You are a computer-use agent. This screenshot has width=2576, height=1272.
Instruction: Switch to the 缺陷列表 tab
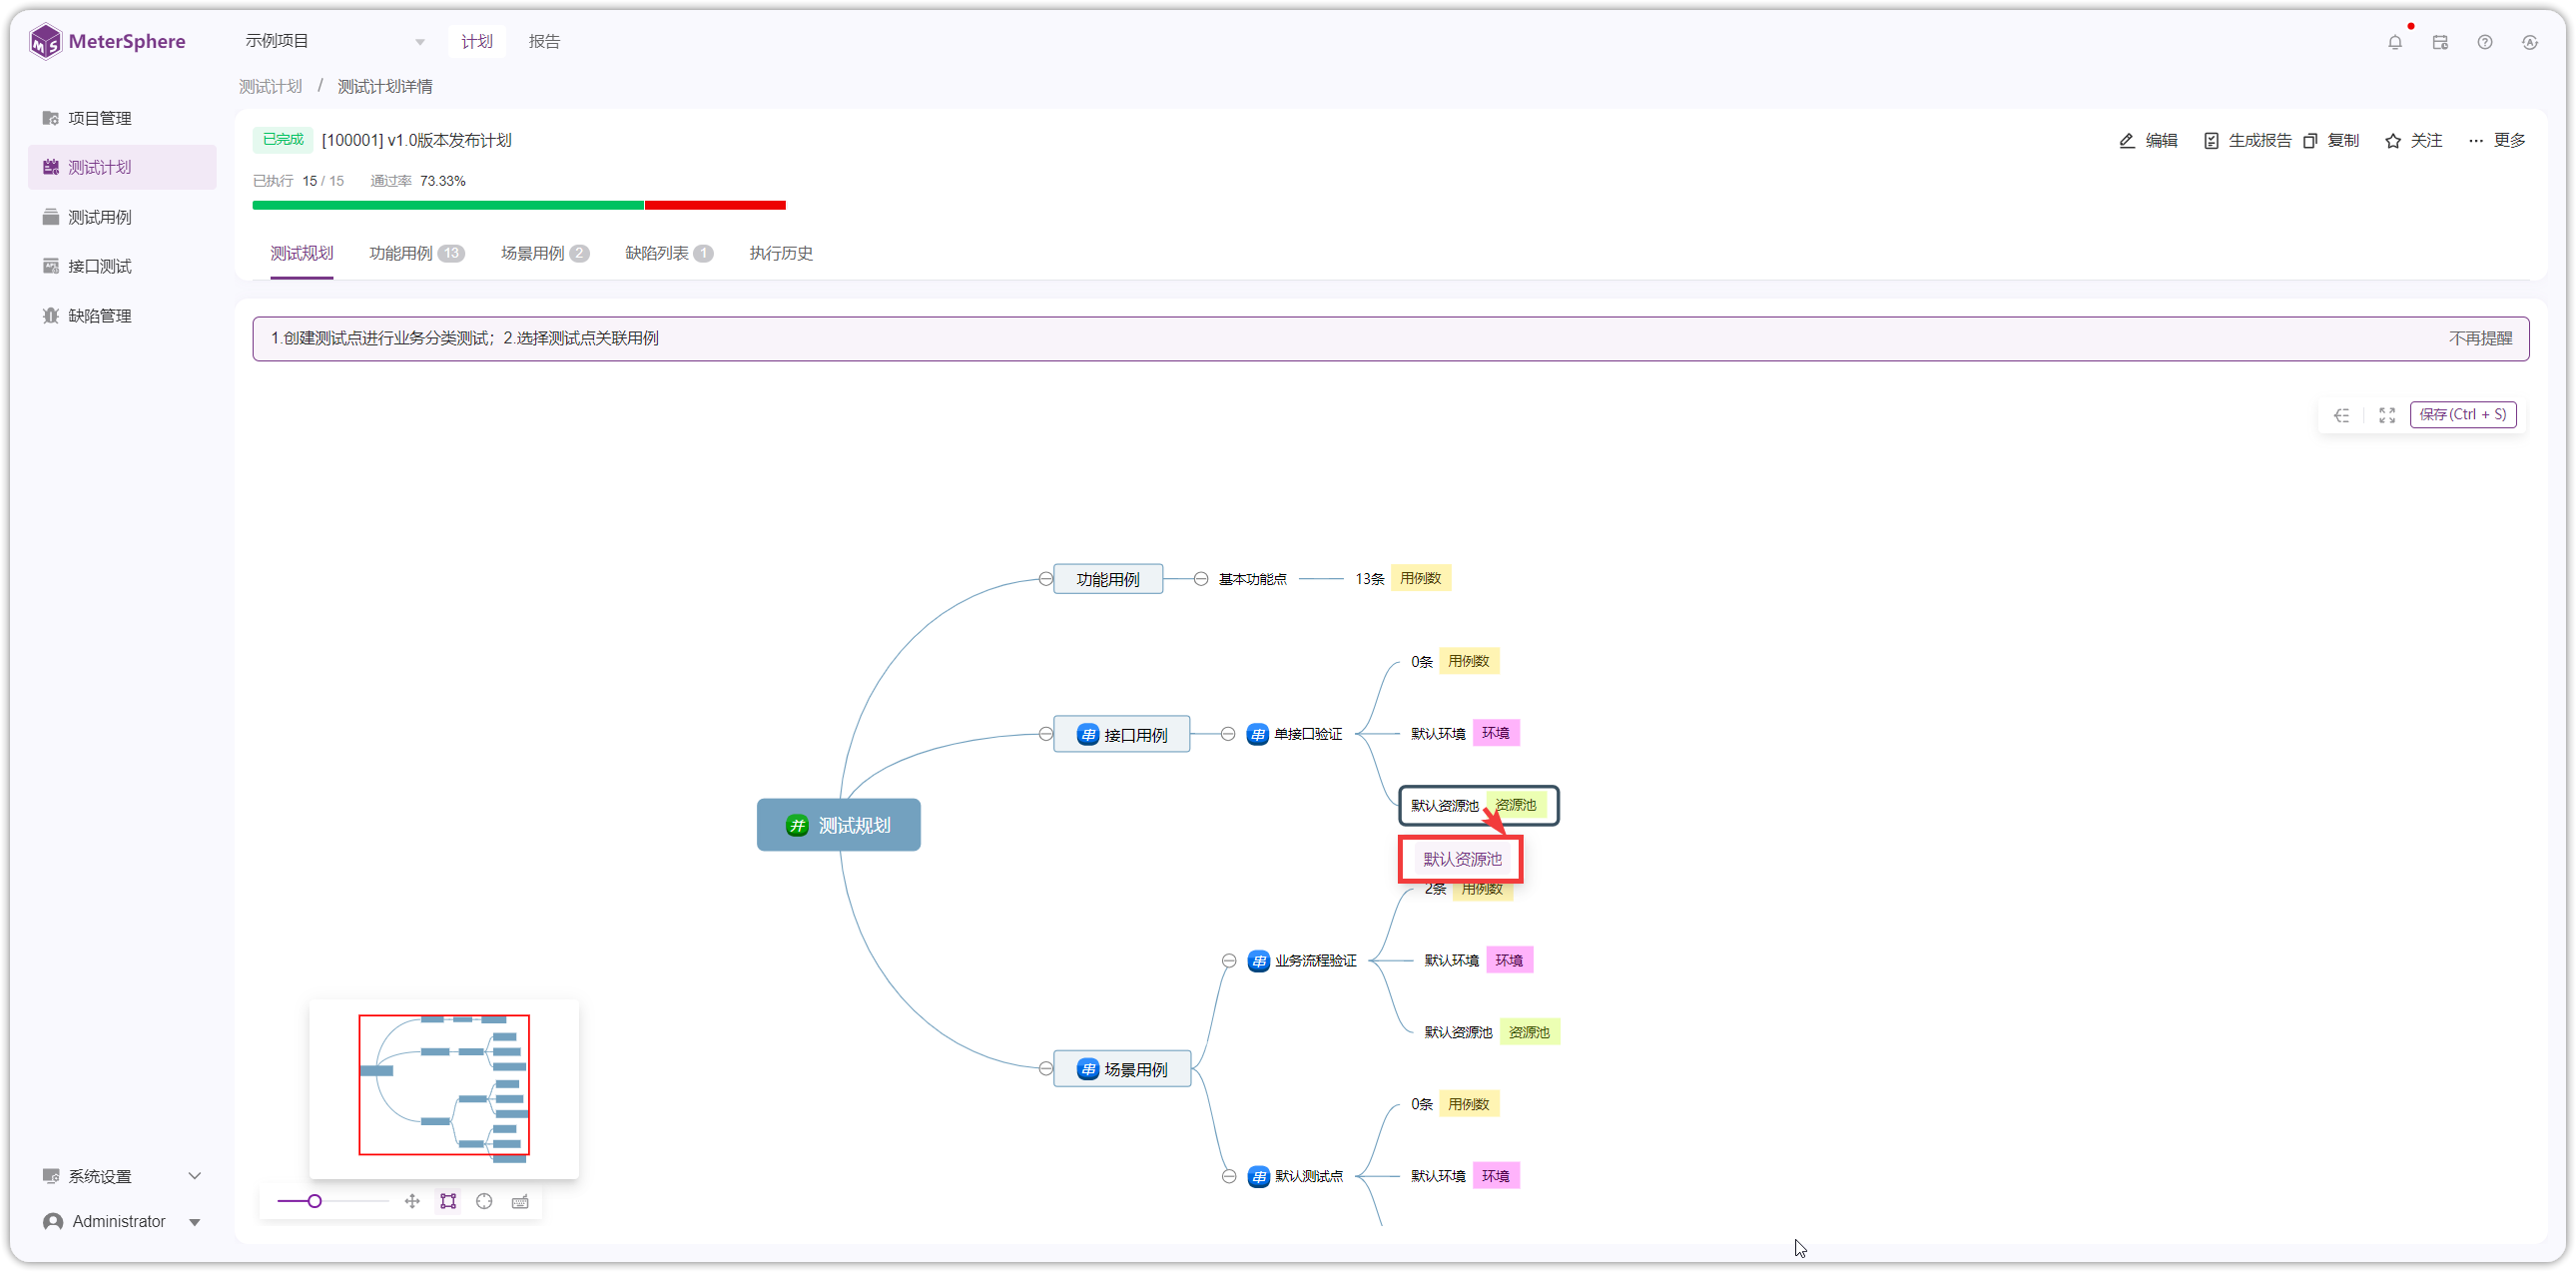[668, 254]
